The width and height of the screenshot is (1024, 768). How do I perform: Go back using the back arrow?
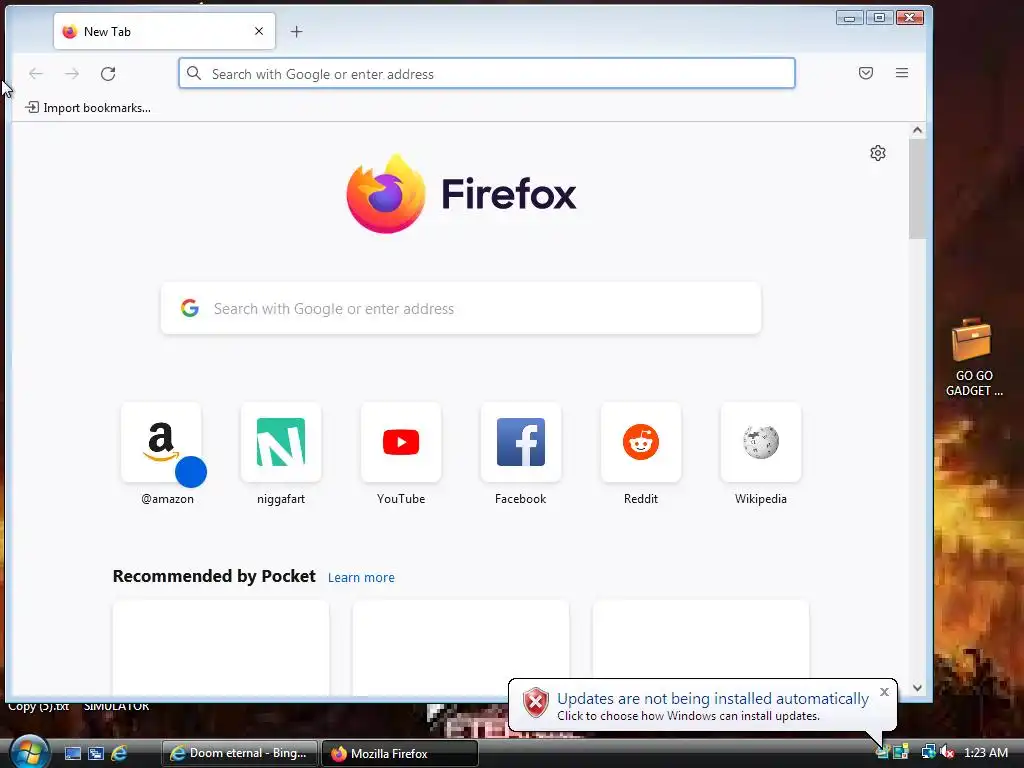(x=36, y=74)
